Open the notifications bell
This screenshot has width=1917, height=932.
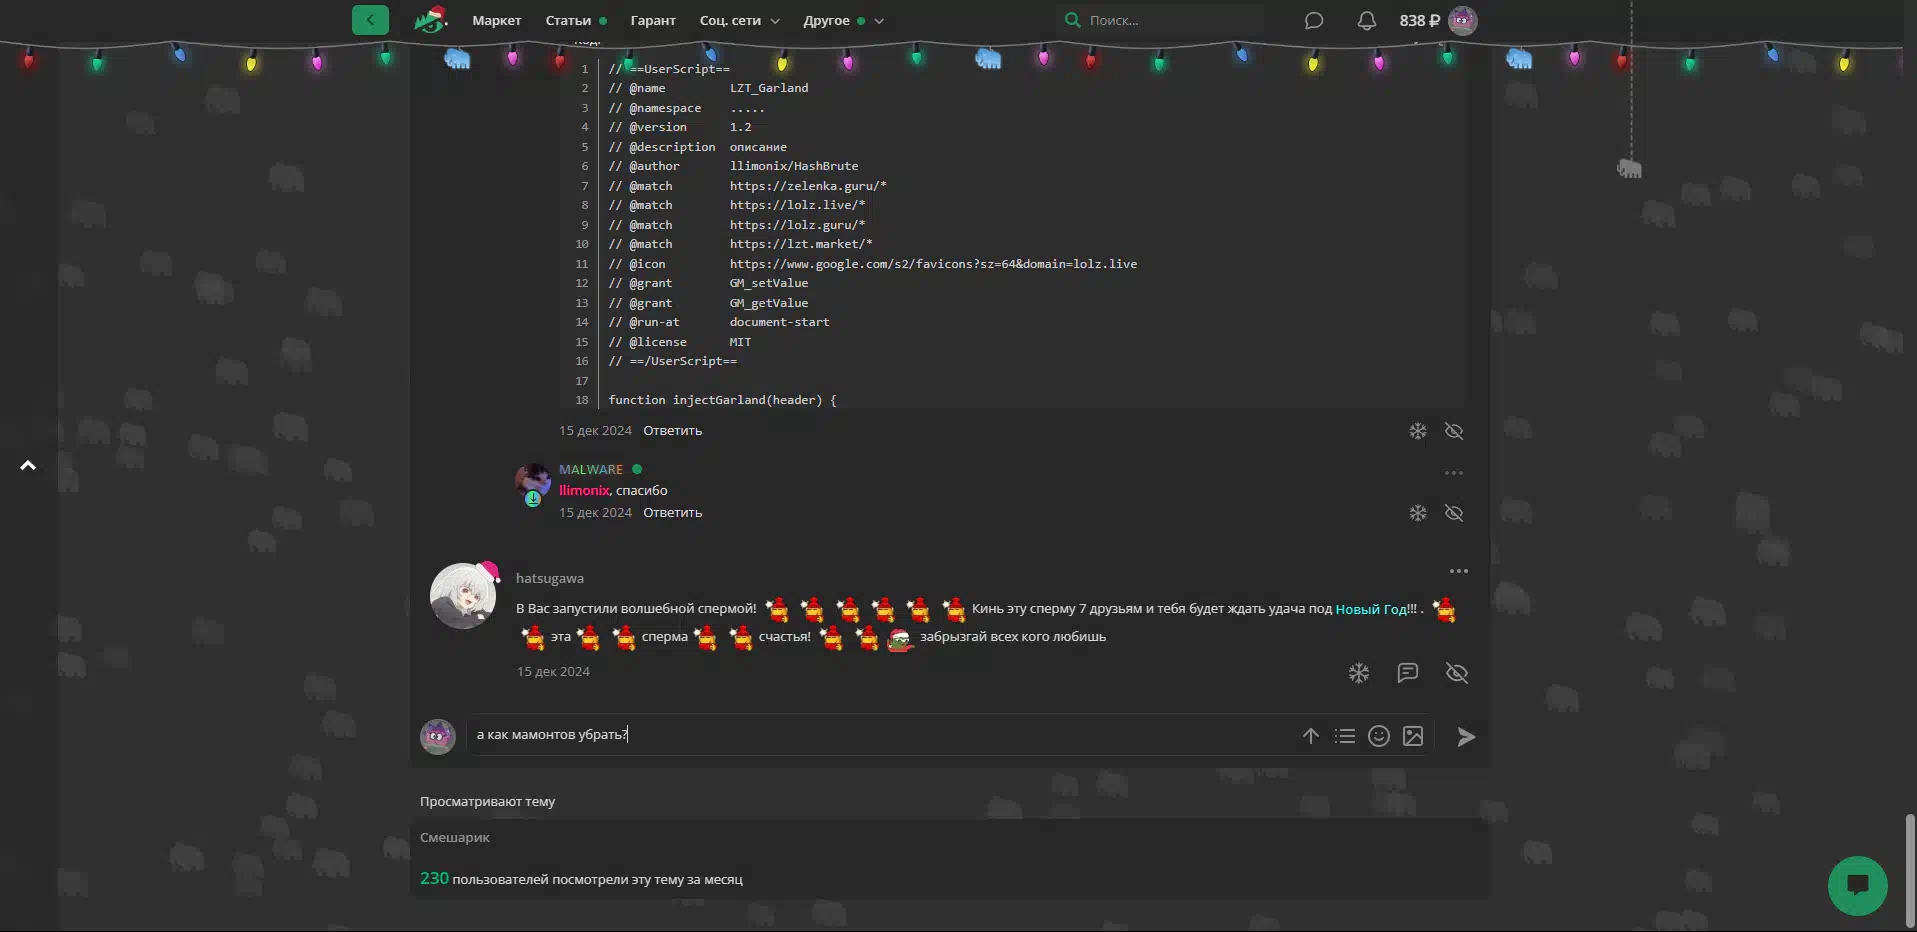coord(1366,21)
